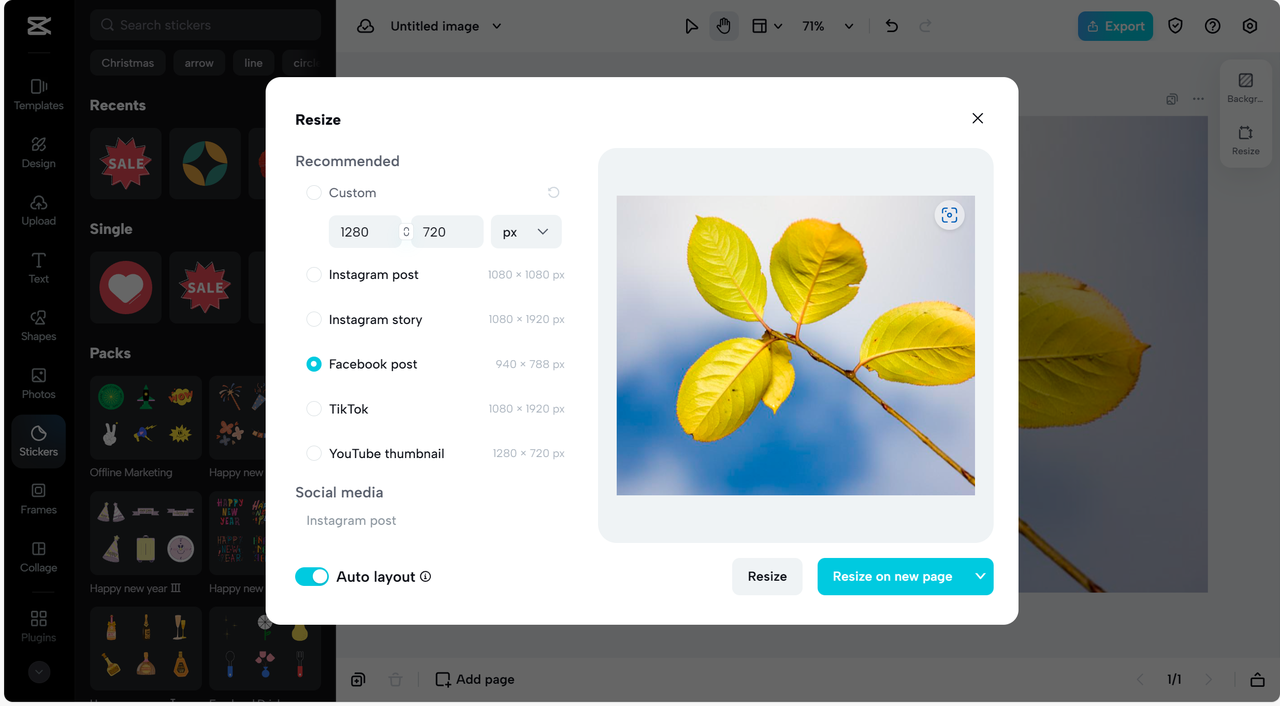
Task: Click the Search stickers field
Action: click(205, 25)
